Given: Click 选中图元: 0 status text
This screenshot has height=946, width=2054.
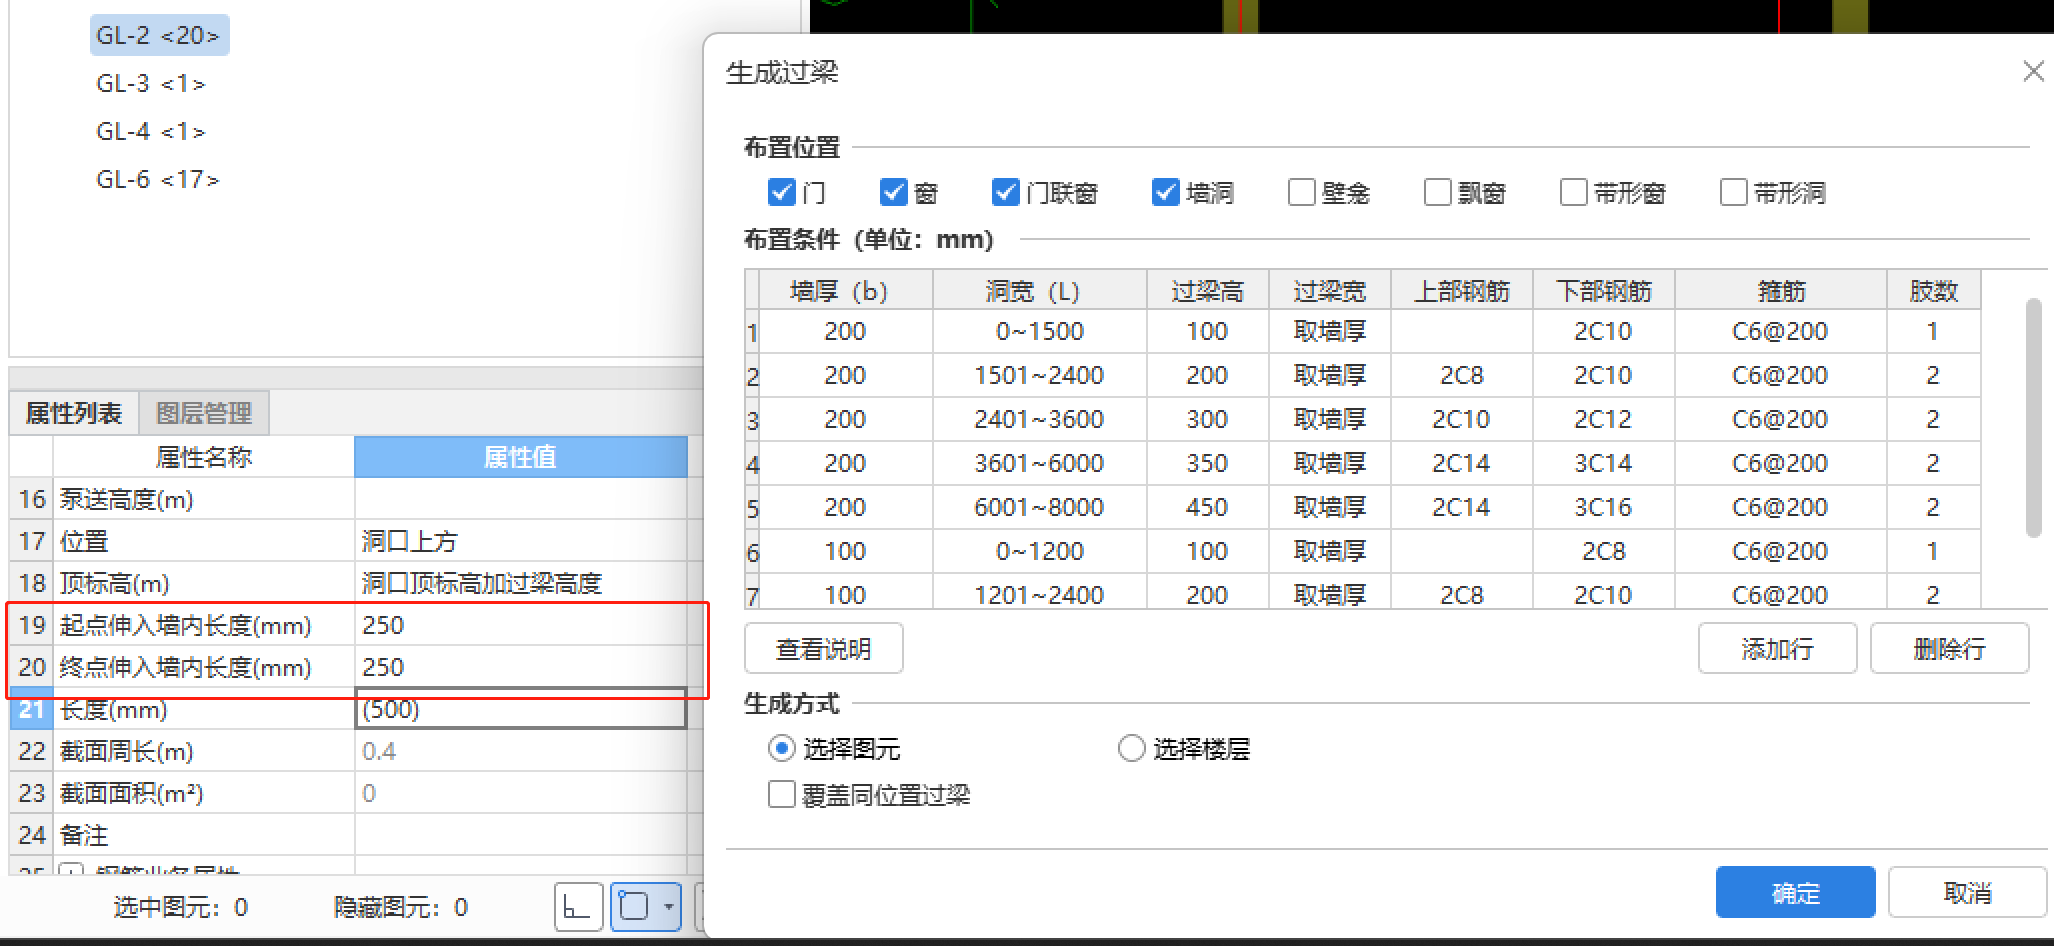Looking at the screenshot, I should (180, 907).
